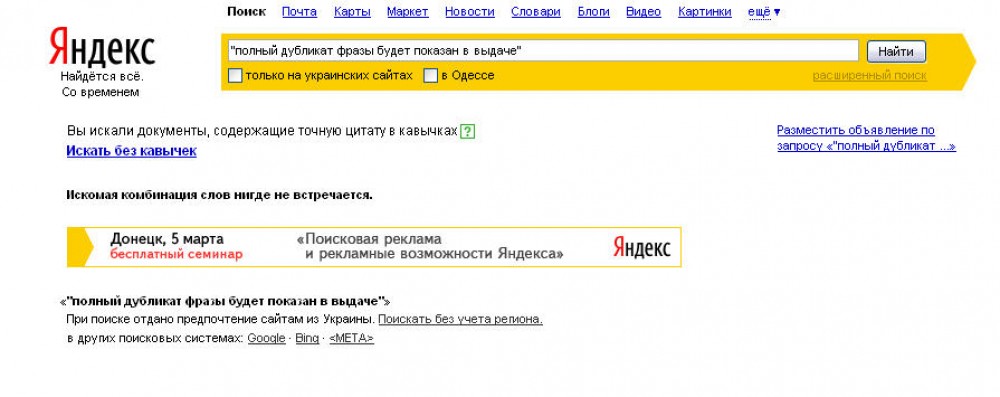Open Словари in top navigation

coord(536,11)
